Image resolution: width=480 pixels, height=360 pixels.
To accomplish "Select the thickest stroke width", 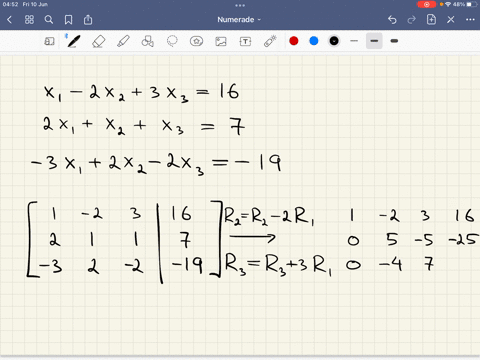I will click(394, 41).
